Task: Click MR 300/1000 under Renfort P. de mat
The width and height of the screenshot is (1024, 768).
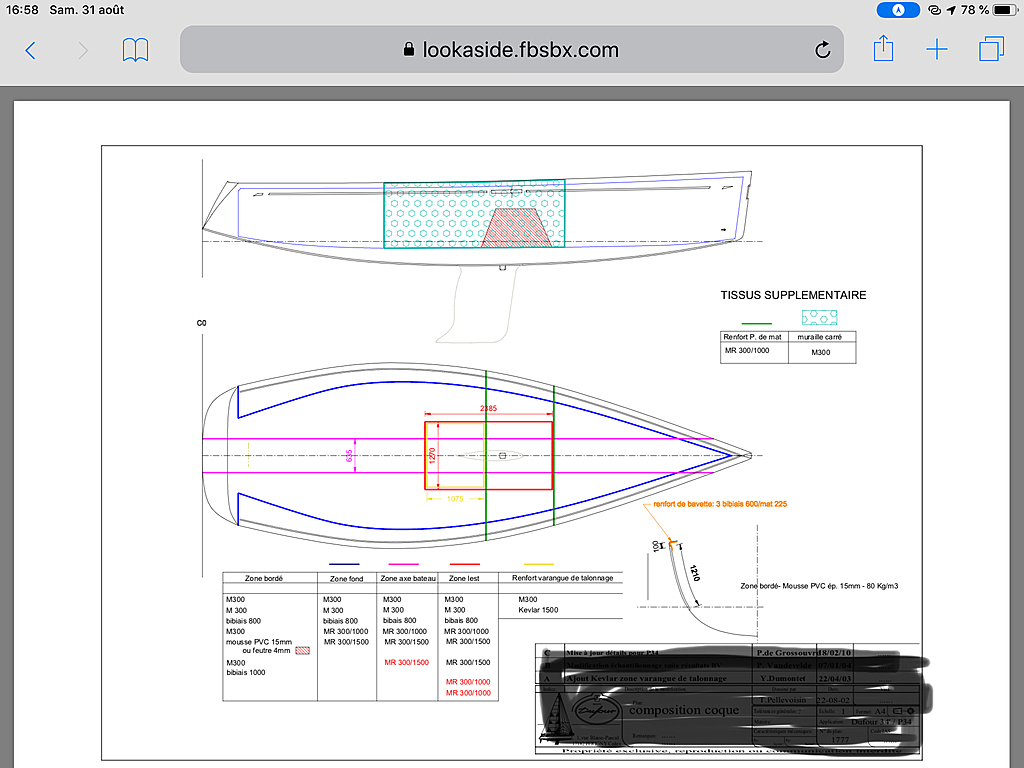Action: click(747, 351)
